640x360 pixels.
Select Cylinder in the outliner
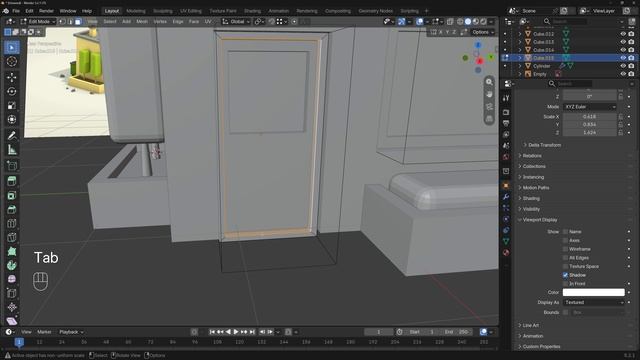pos(542,66)
